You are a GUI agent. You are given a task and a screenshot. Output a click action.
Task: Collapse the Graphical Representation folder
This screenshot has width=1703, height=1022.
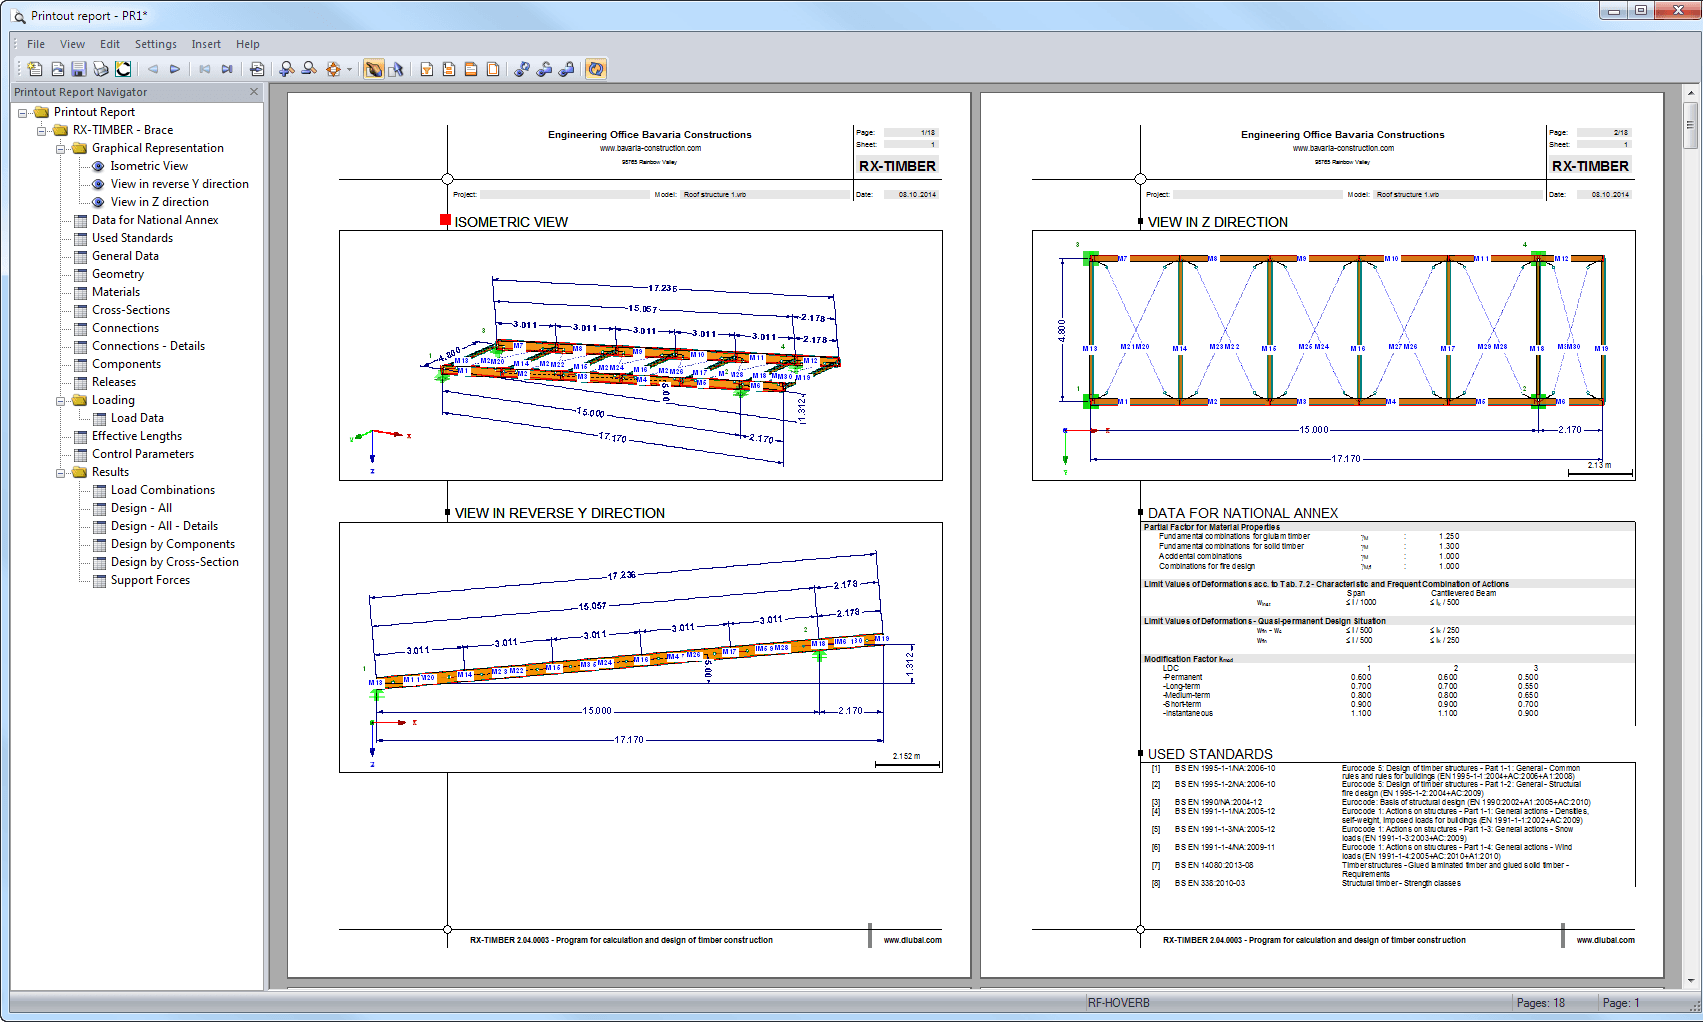coord(61,149)
